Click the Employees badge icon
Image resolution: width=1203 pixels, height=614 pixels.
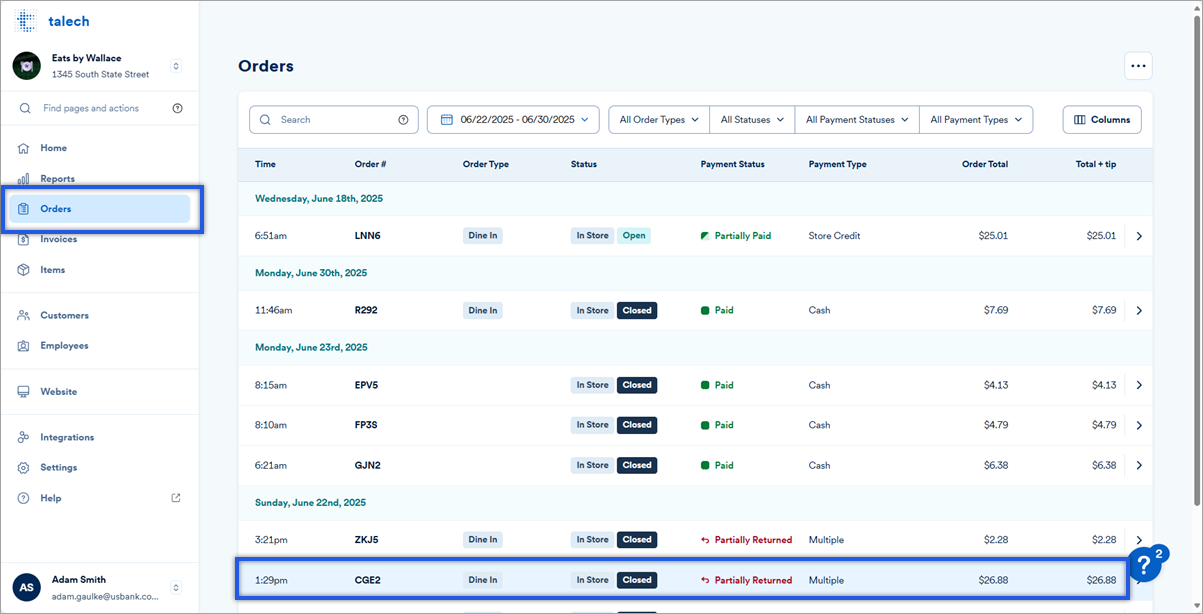pos(23,345)
